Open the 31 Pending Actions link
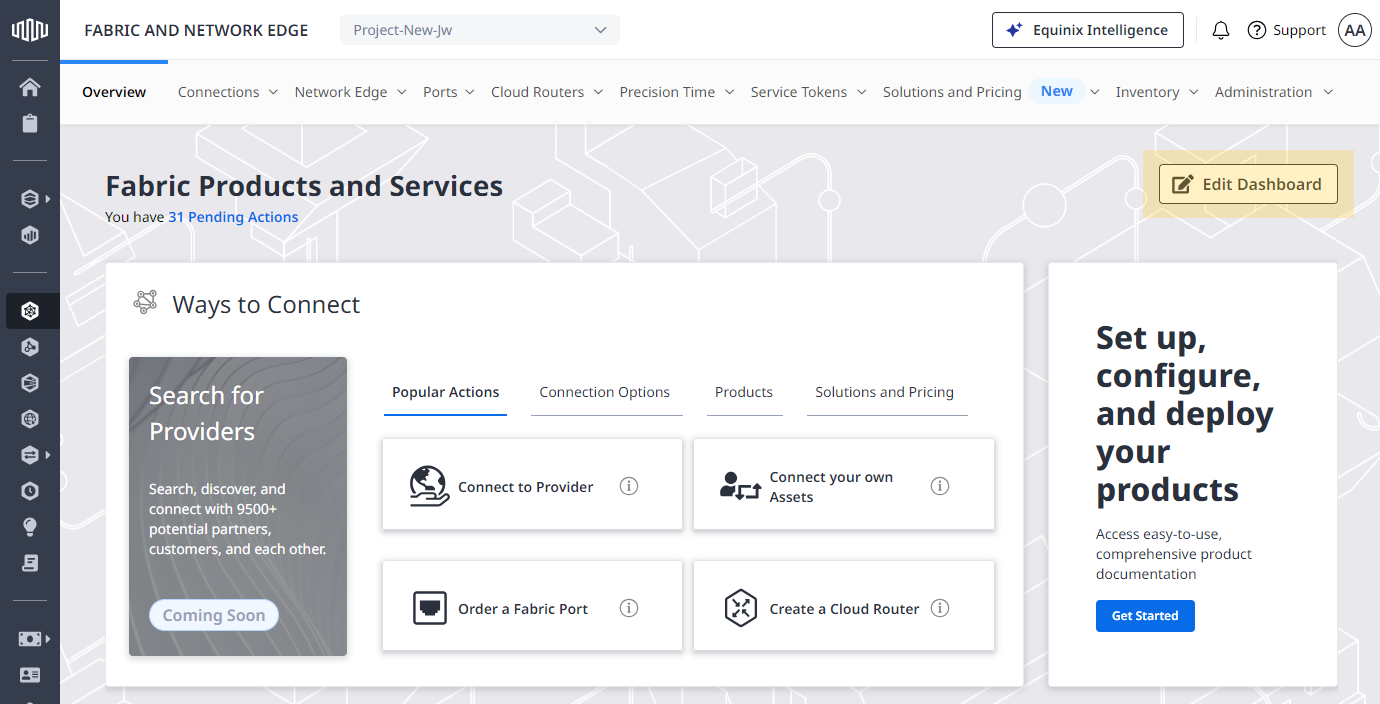The image size is (1380, 704). [233, 217]
